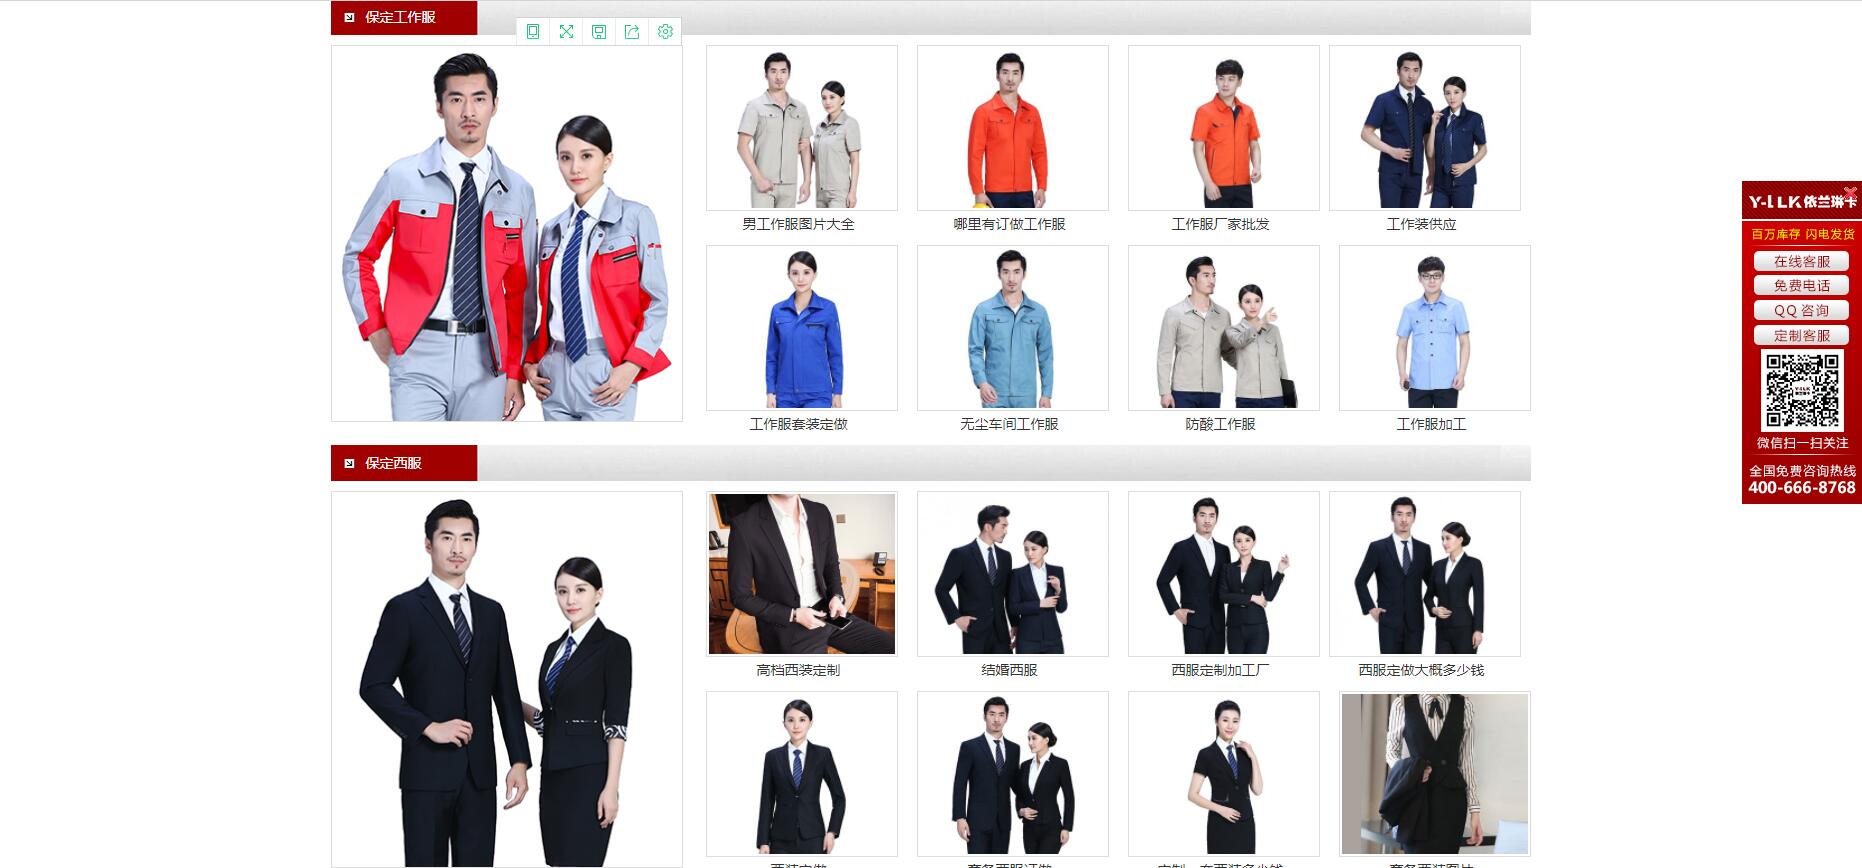Click the 免费电话 button

[x=1801, y=286]
